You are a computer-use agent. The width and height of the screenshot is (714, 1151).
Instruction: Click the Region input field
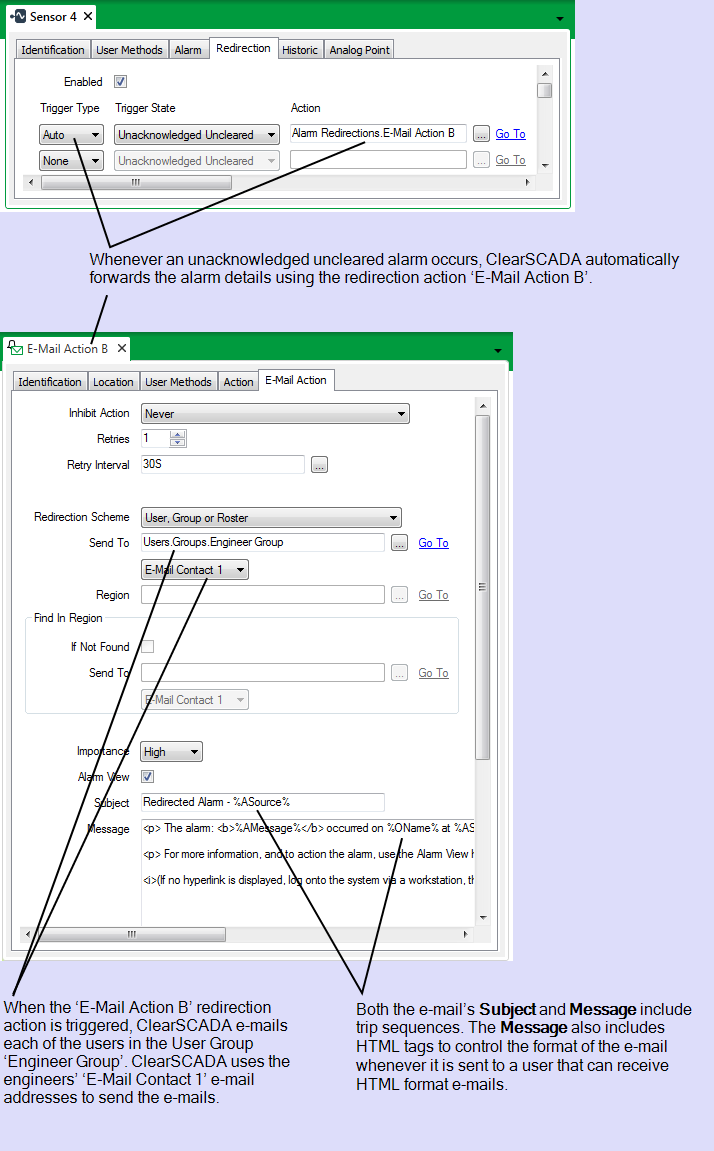[x=263, y=595]
